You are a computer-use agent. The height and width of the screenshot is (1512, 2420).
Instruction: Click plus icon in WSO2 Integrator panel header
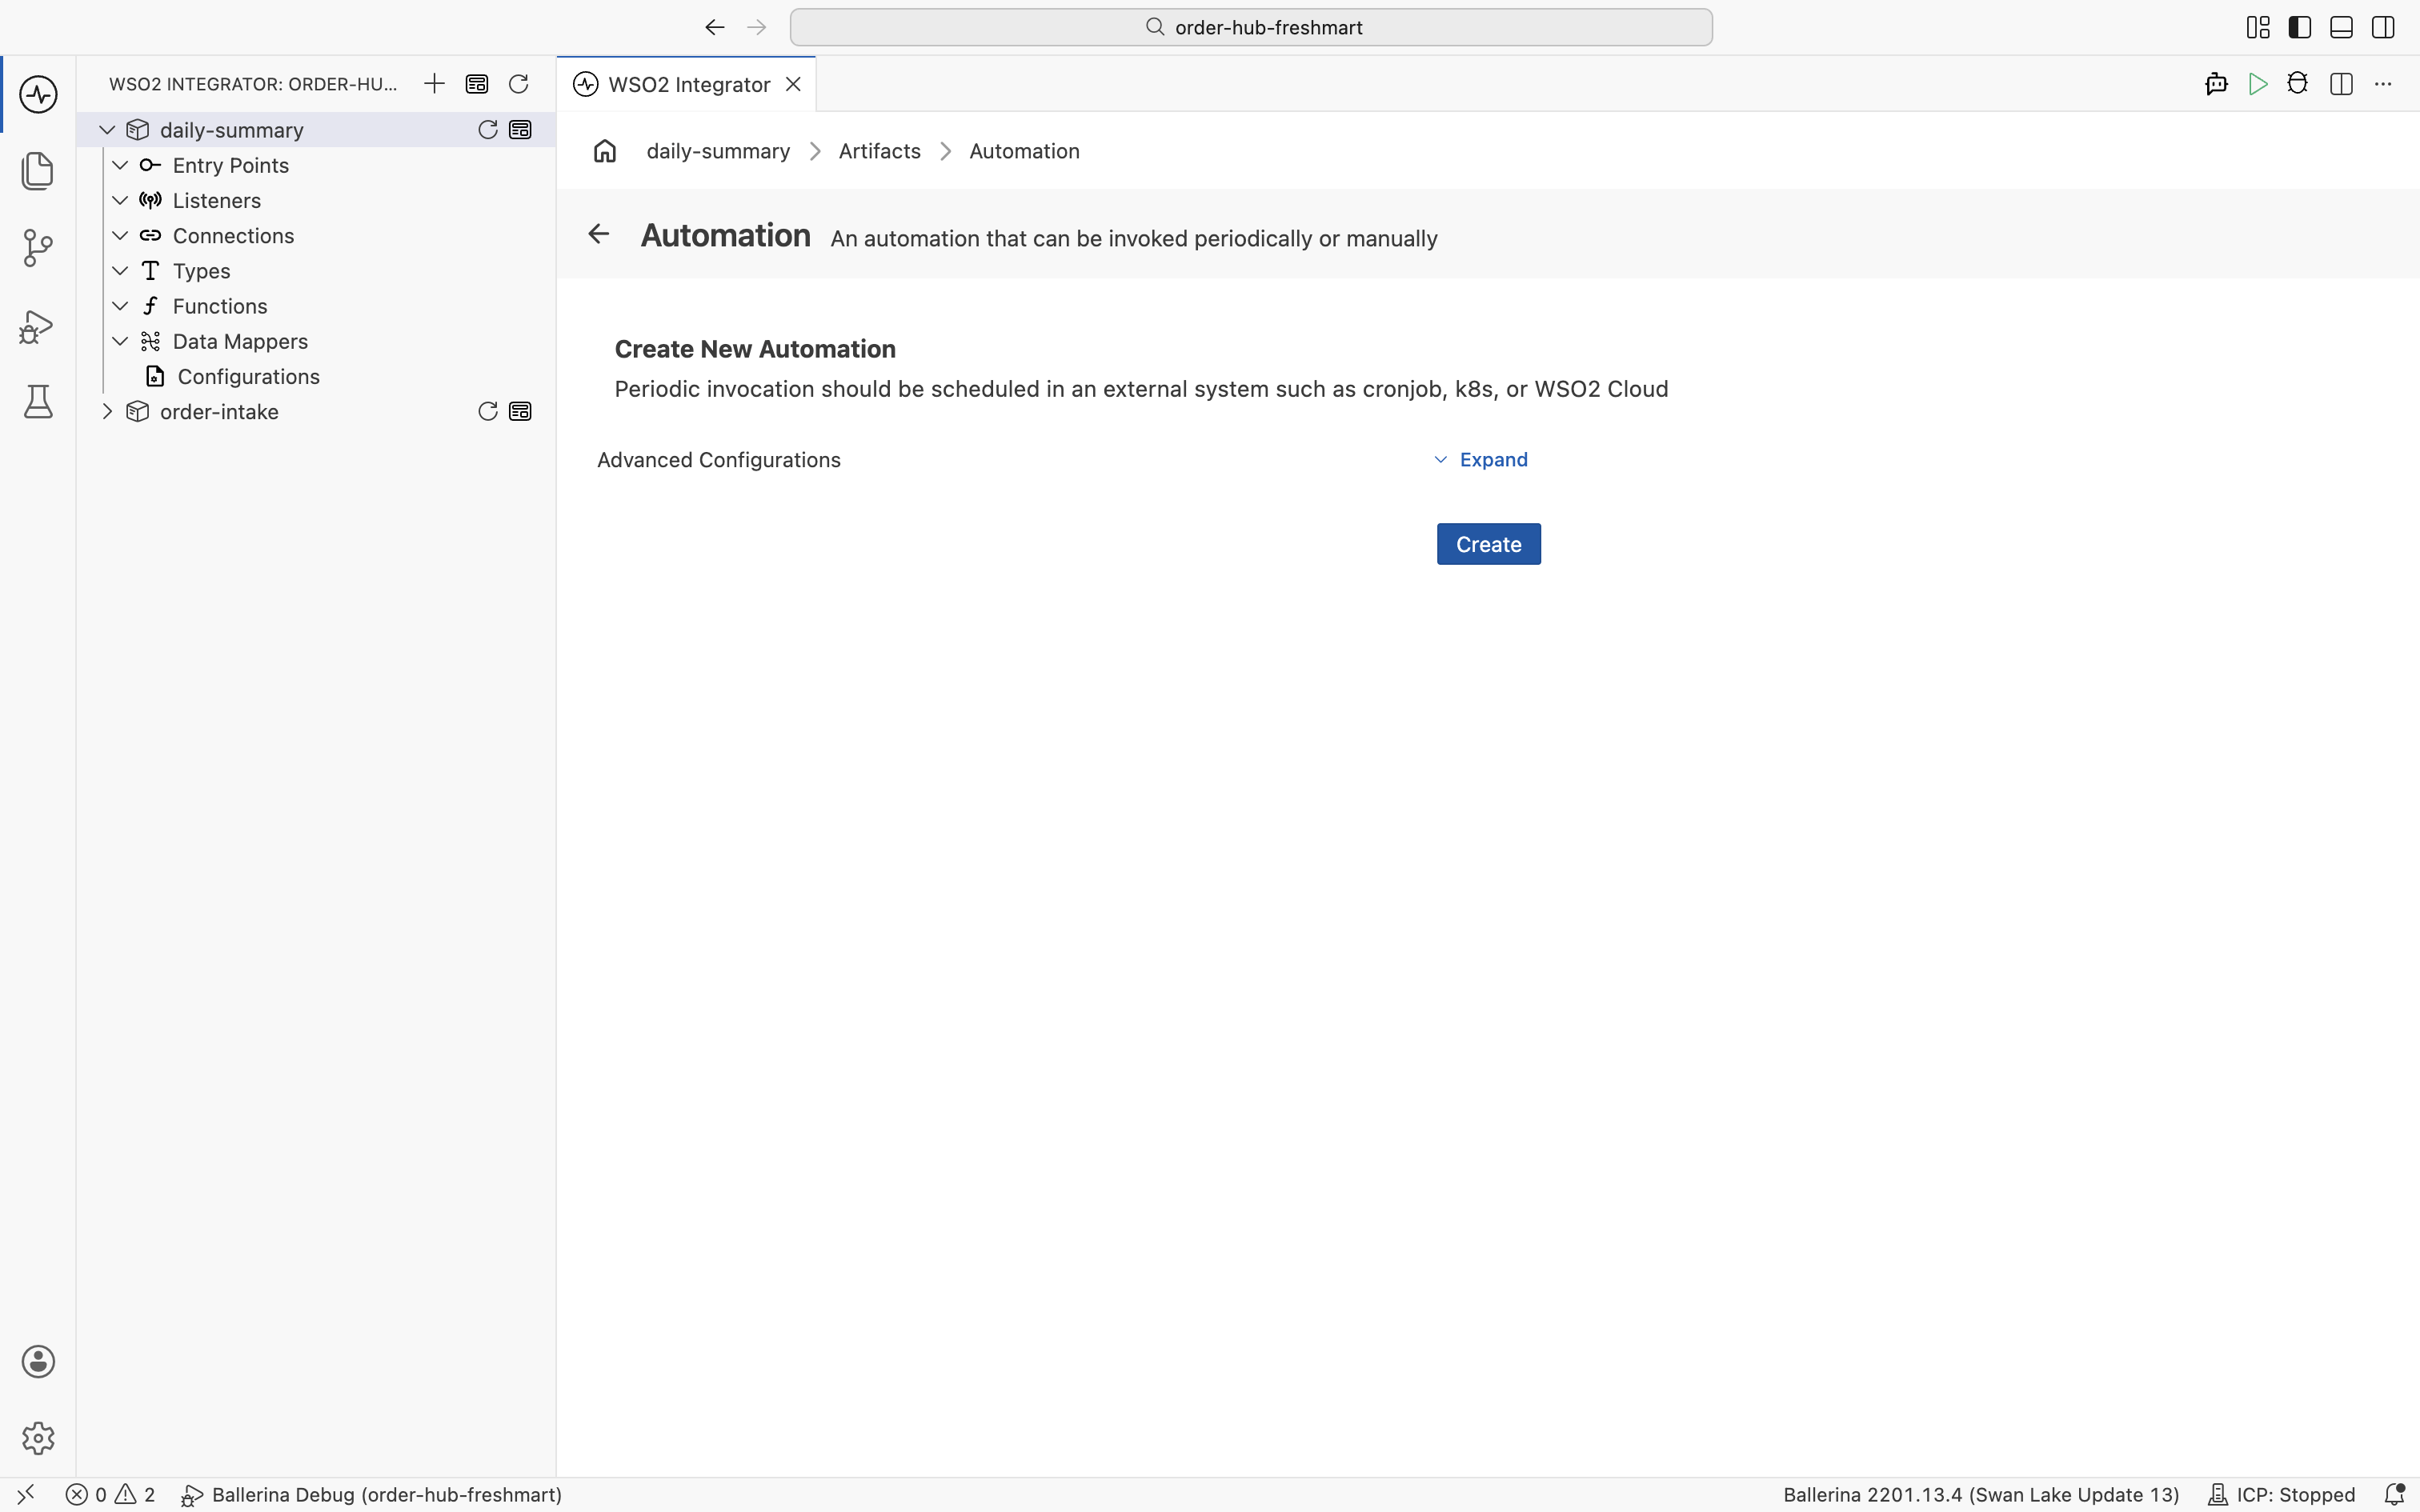(434, 84)
